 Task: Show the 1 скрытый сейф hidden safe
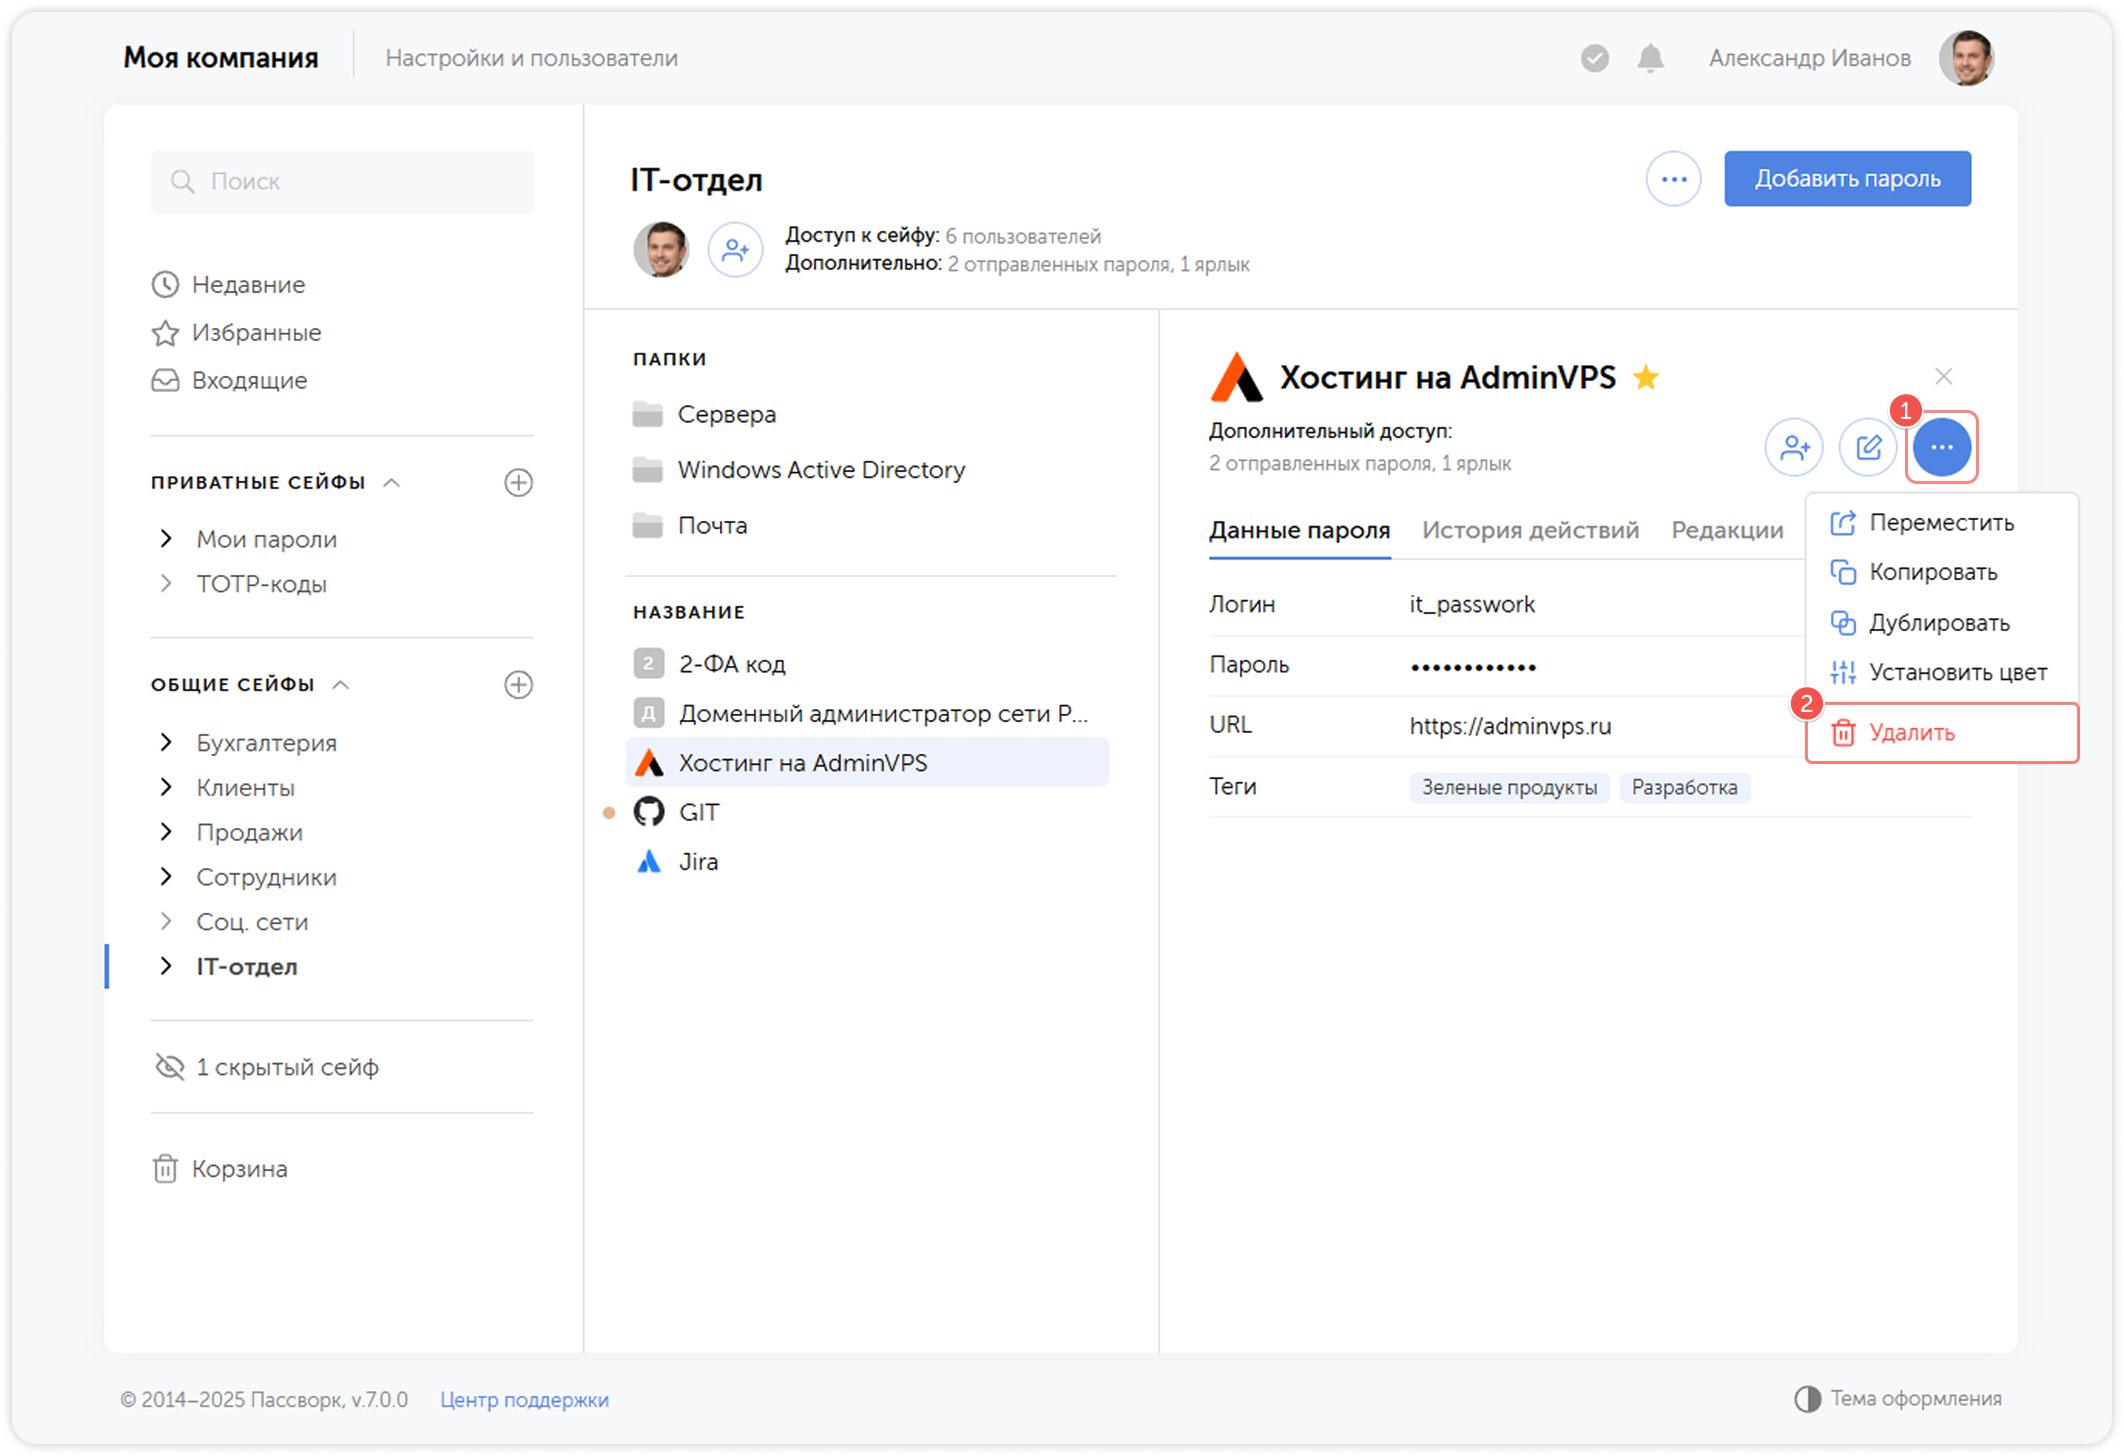[267, 1067]
